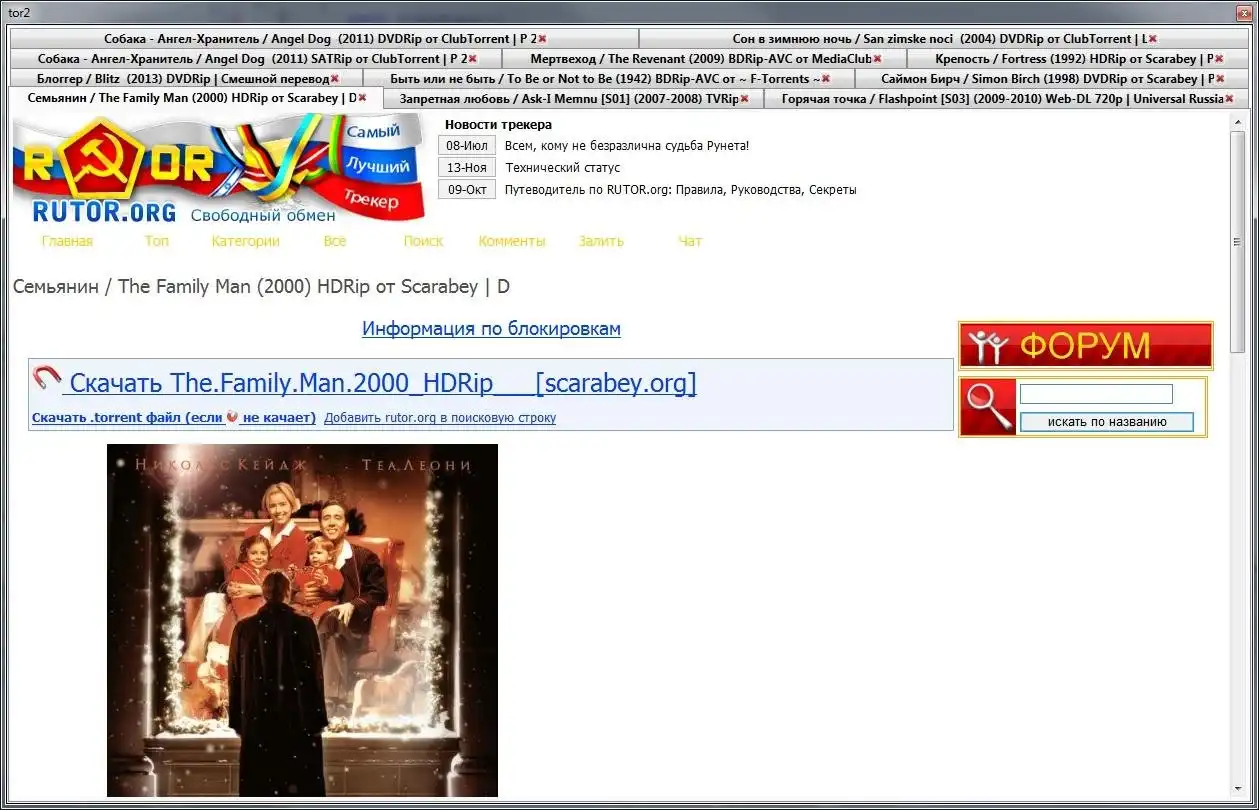Switch to Simon Birch (1998) tab
This screenshot has width=1259, height=810.
(1050, 79)
